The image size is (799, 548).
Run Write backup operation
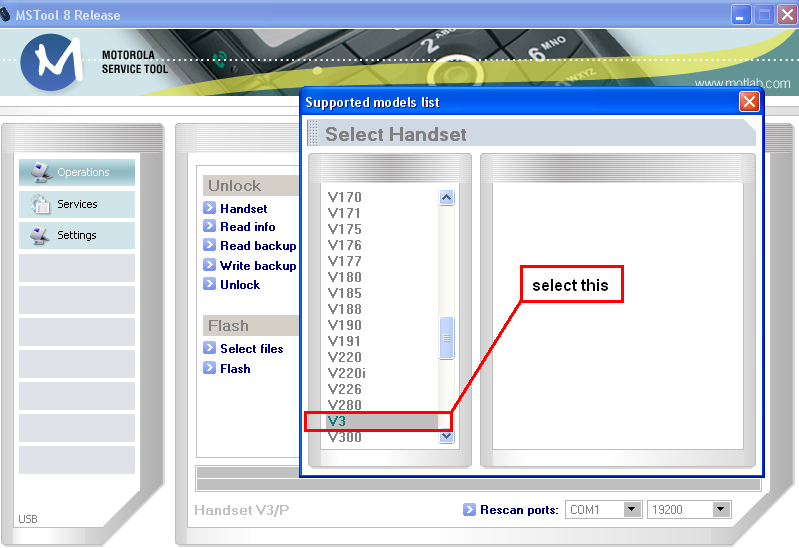click(258, 266)
